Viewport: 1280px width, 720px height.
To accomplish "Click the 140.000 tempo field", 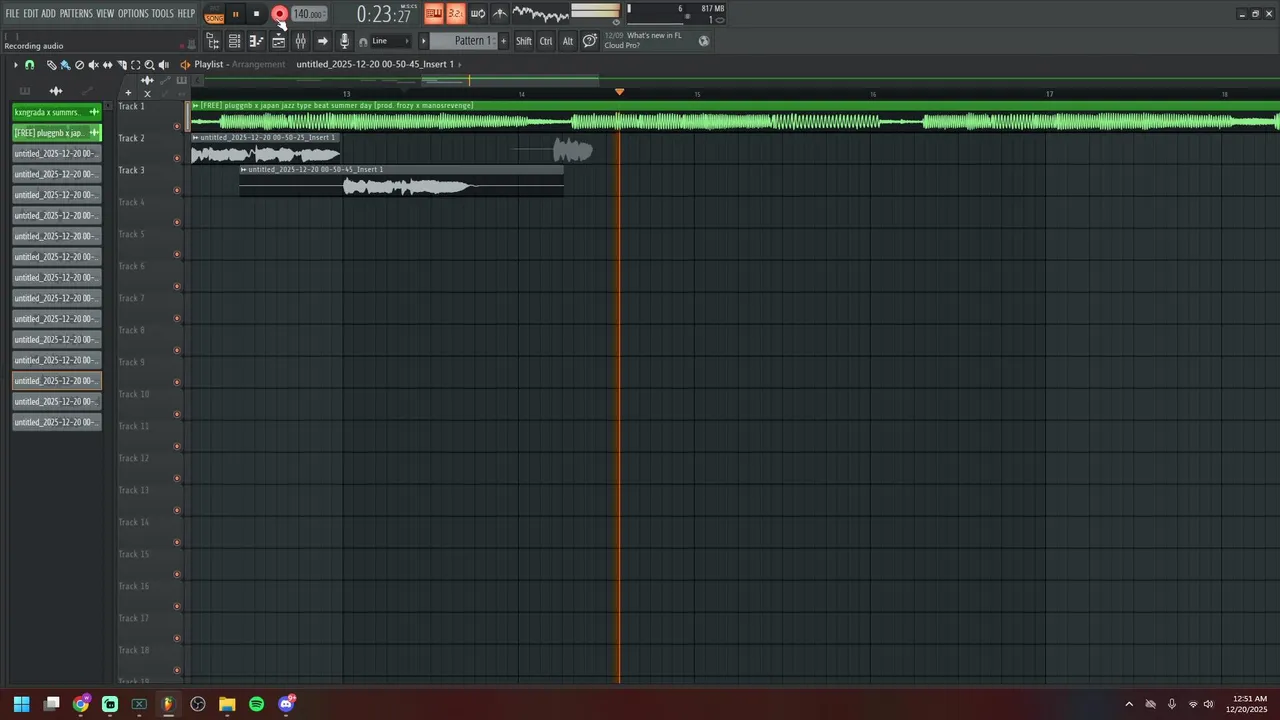I will pyautogui.click(x=309, y=14).
